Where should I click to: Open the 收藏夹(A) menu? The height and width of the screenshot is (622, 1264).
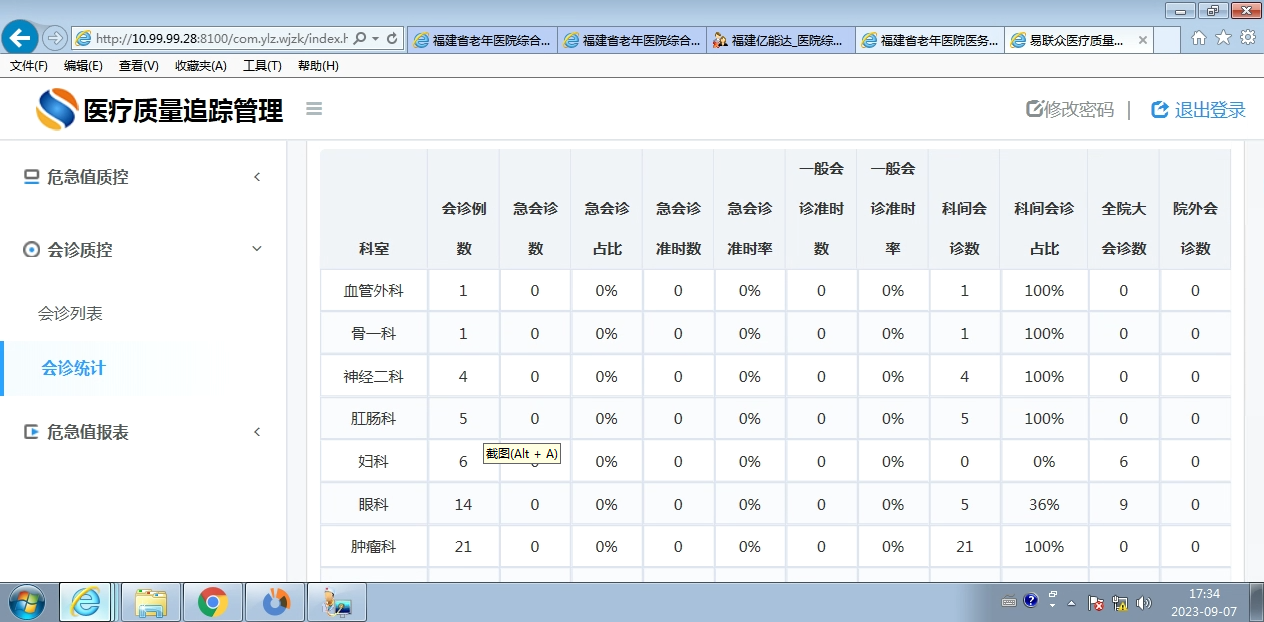(x=201, y=66)
